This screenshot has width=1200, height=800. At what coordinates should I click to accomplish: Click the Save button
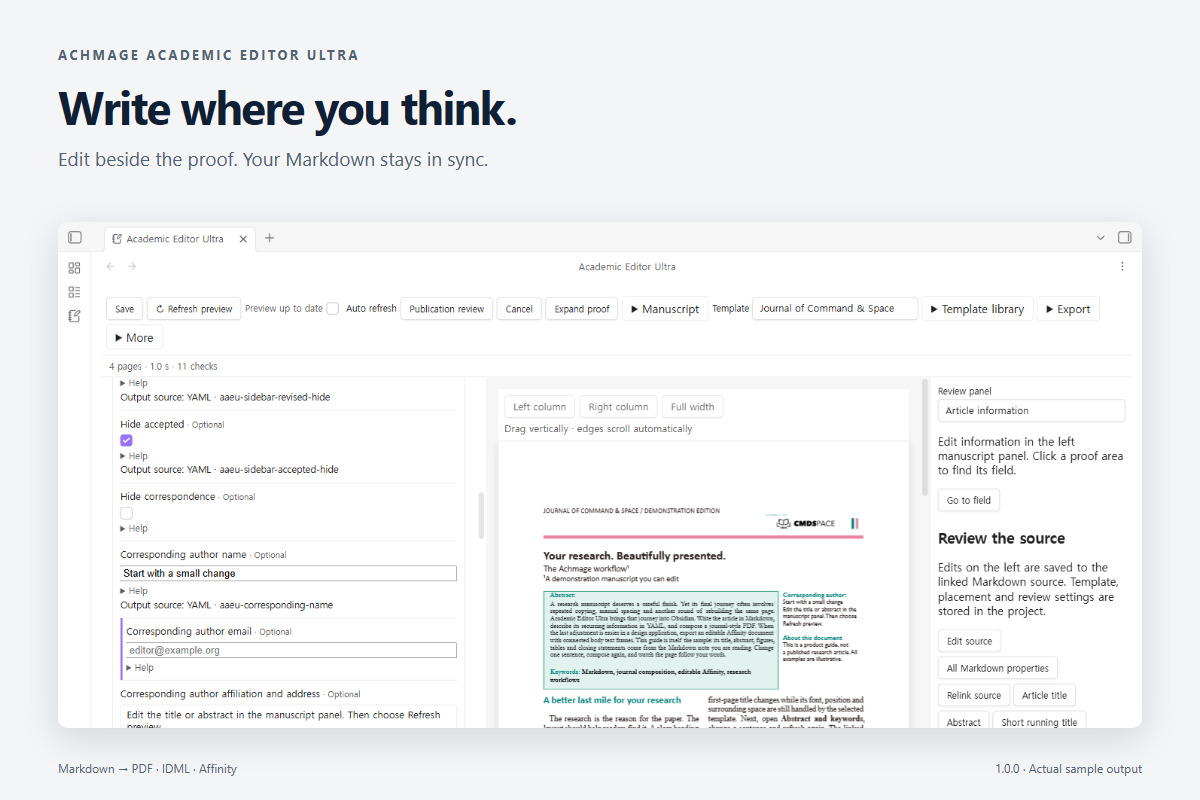click(124, 309)
